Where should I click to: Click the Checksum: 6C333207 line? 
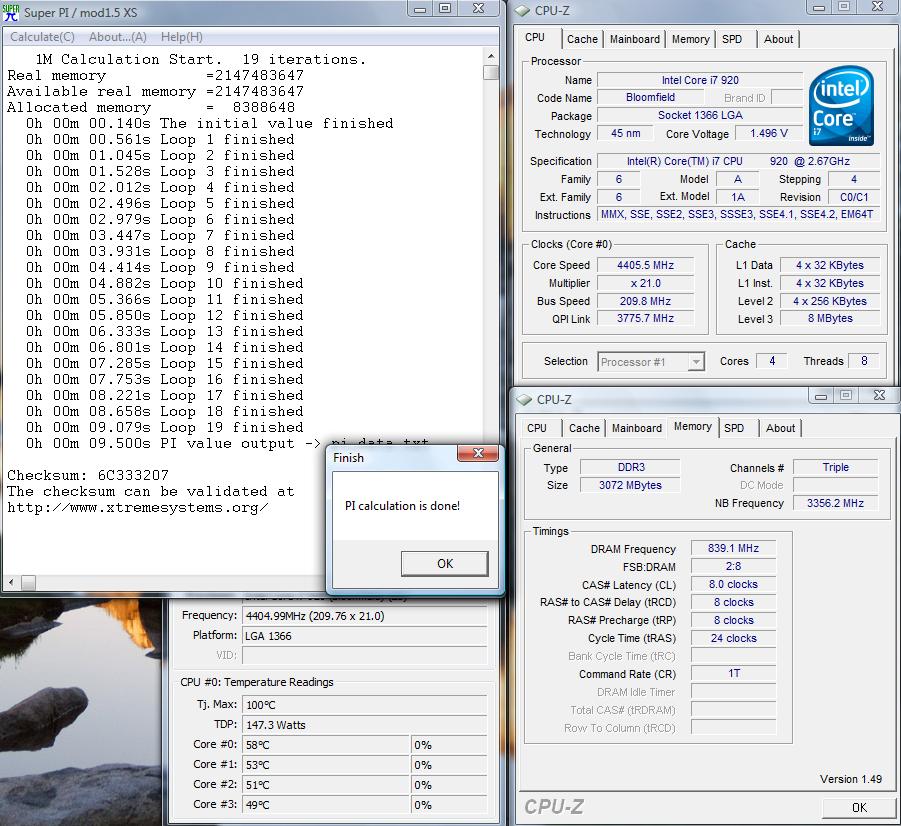point(88,475)
